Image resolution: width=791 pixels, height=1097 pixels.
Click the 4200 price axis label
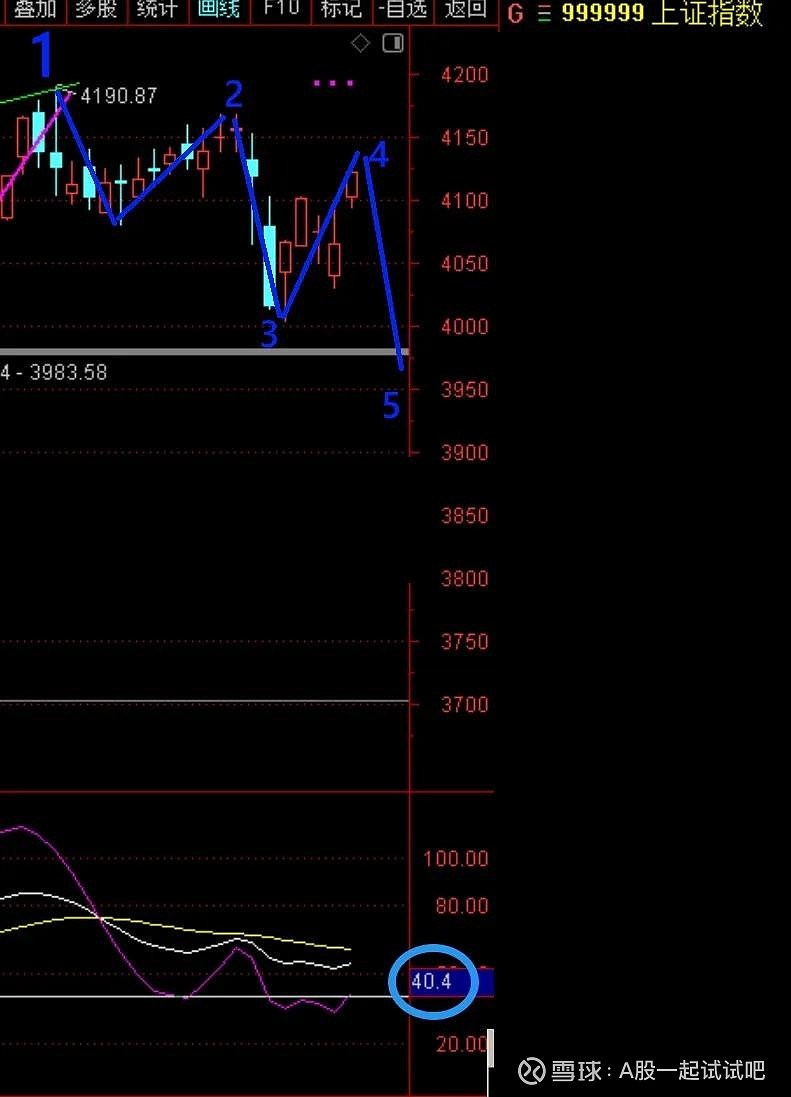(x=464, y=75)
